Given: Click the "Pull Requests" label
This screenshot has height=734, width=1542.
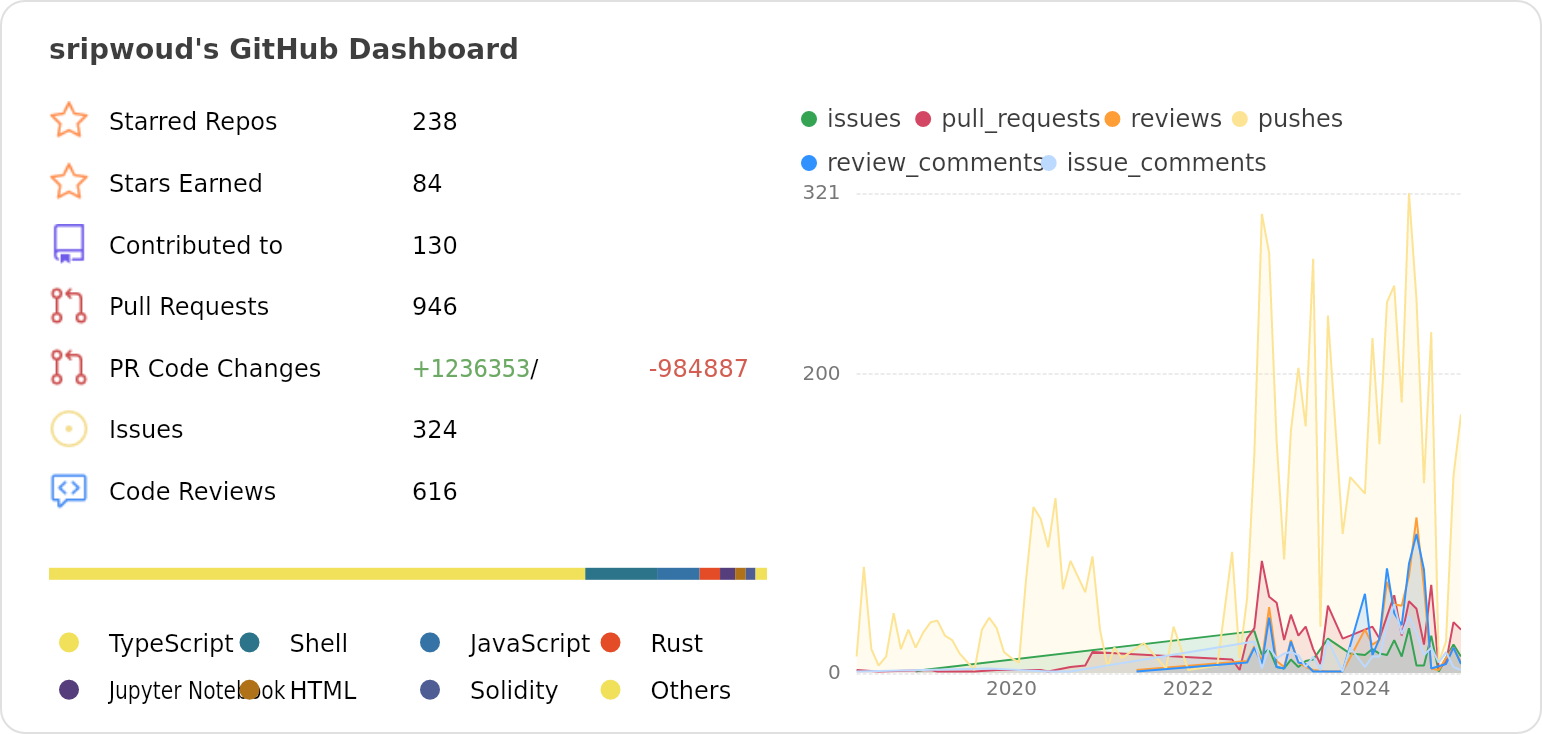Looking at the screenshot, I should pos(189,307).
